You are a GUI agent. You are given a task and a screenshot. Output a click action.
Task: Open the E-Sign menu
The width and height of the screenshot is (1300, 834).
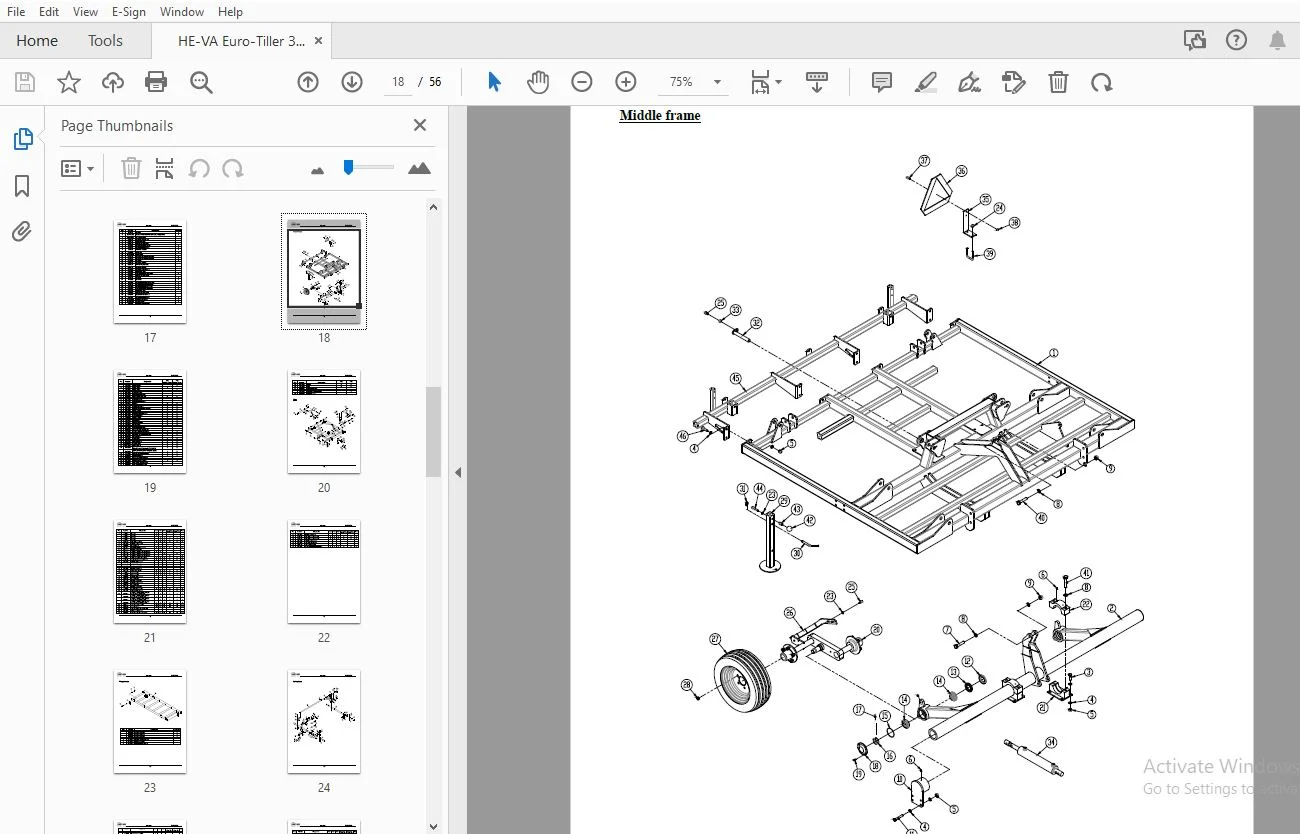pos(129,12)
